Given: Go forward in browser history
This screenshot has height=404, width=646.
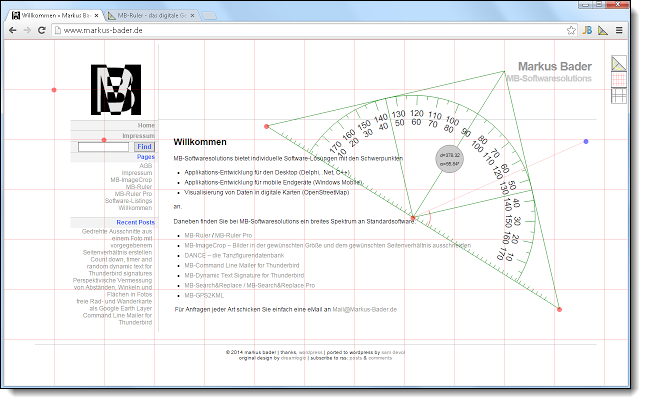Looking at the screenshot, I should pyautogui.click(x=27, y=30).
